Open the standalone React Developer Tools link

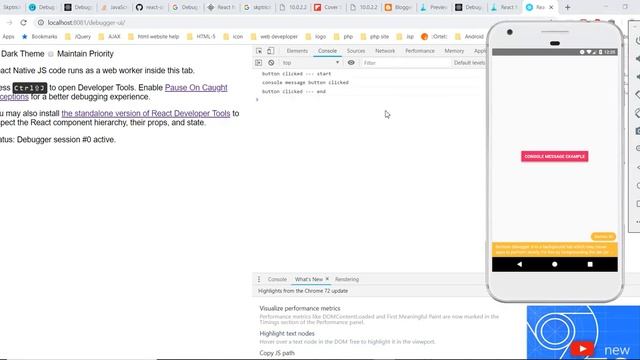[146, 113]
